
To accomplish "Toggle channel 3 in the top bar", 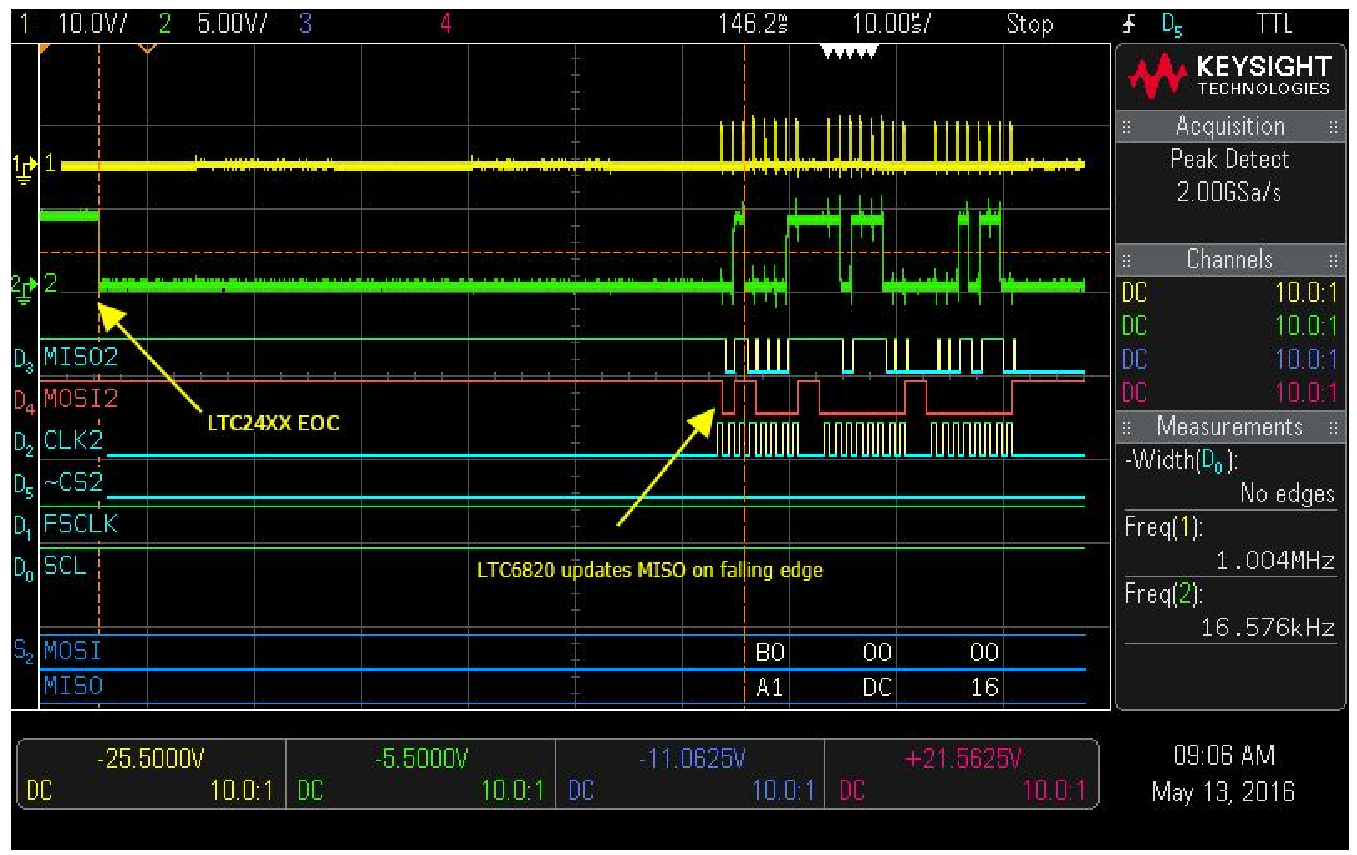I will (304, 24).
